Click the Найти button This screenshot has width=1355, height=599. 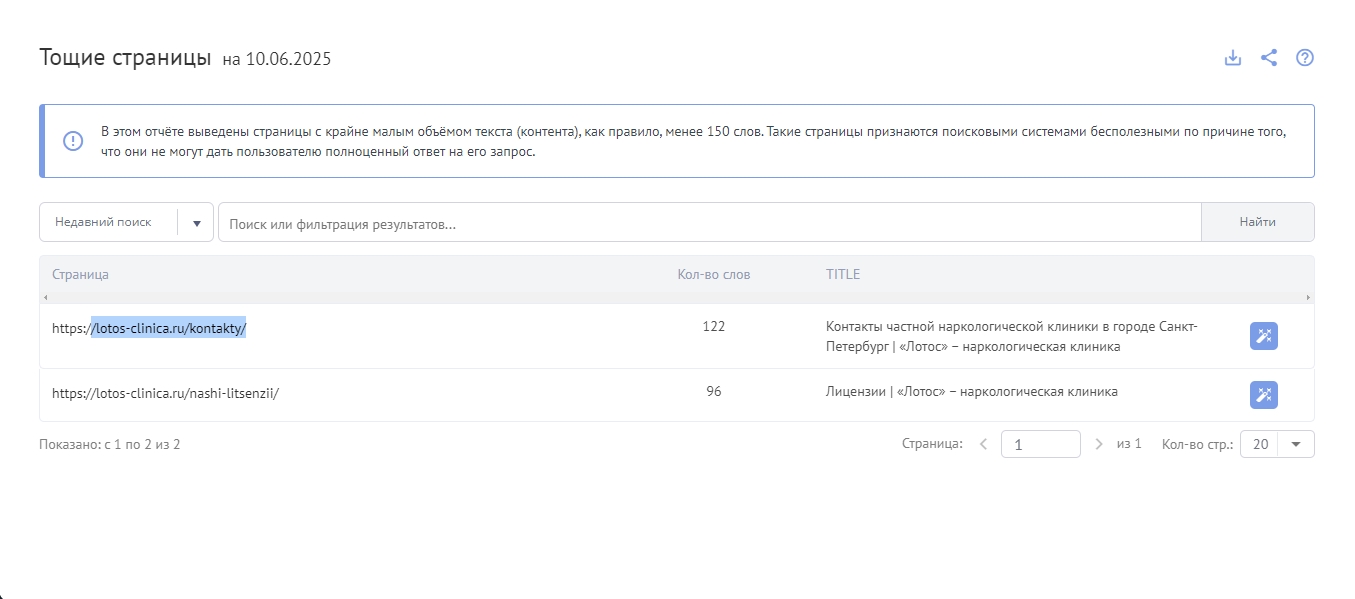coord(1258,222)
